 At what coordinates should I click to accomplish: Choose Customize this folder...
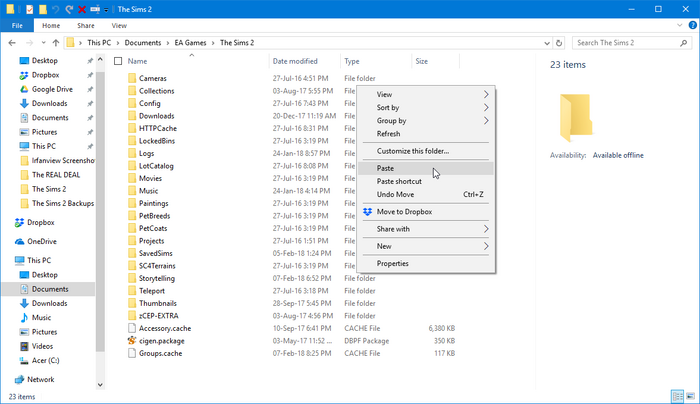(426, 151)
